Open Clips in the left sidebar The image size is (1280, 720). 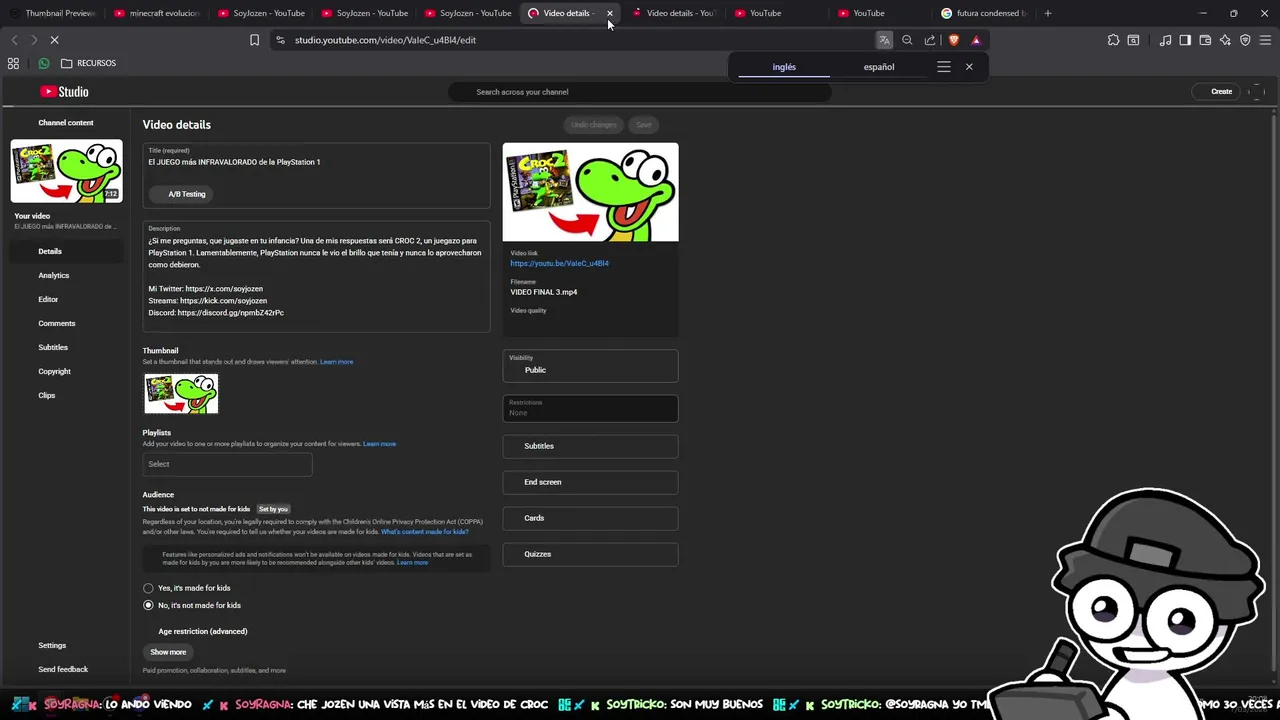tap(47, 395)
